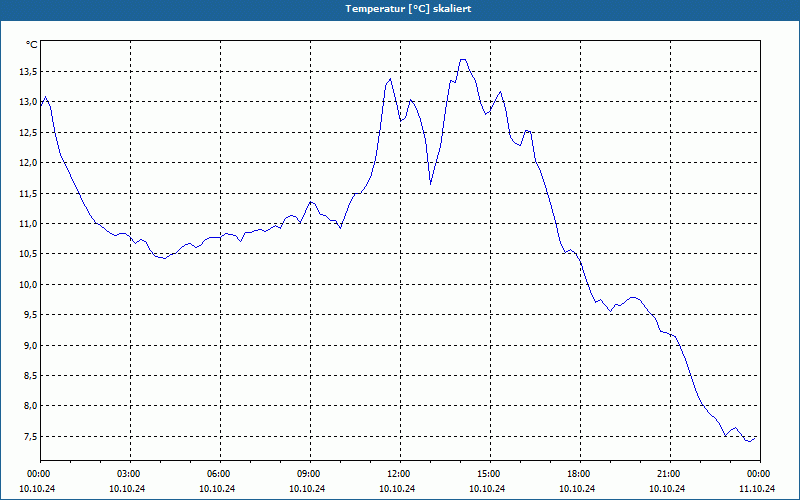The height and width of the screenshot is (500, 800).
Task: Click the title 'Temperatur [°C] skaliert'
Action: pos(408,9)
